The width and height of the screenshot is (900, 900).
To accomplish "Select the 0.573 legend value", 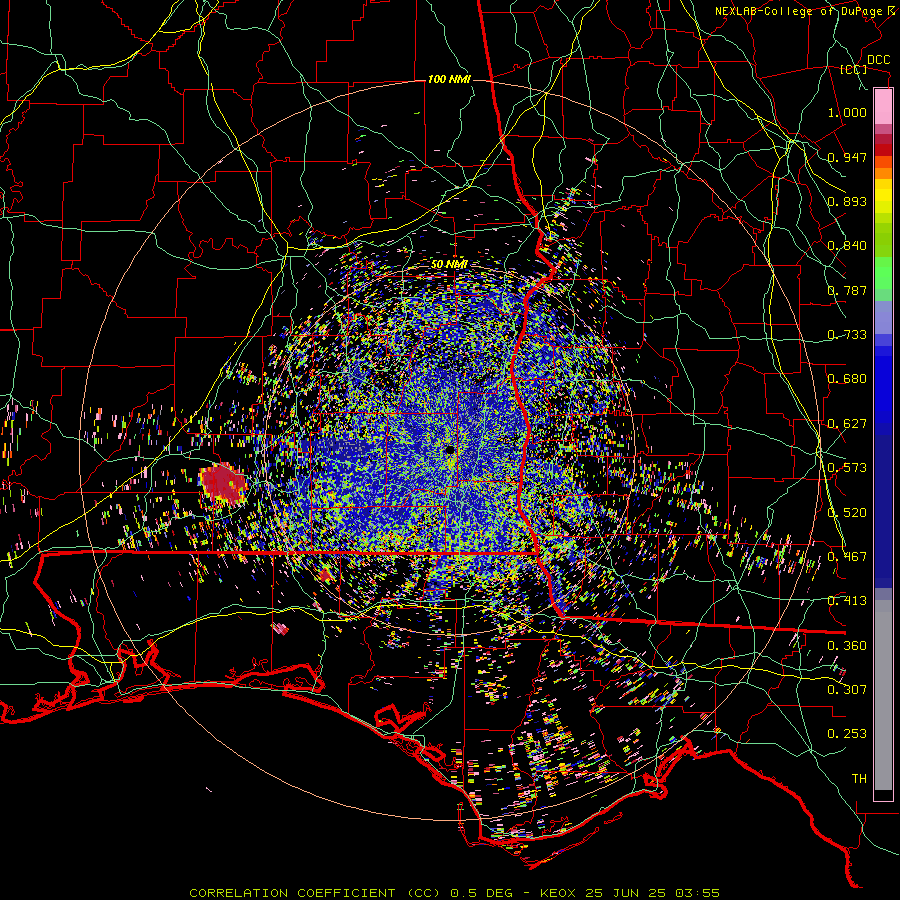I will 847,468.
